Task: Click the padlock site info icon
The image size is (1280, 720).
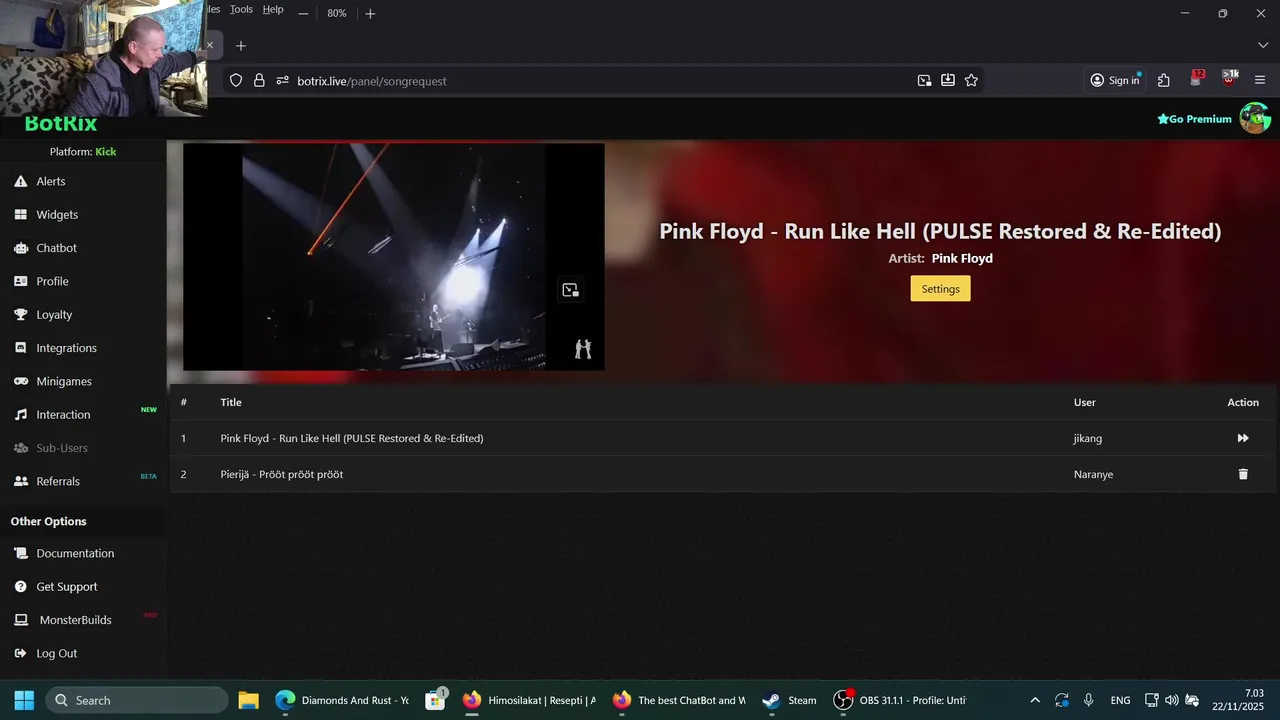Action: (259, 81)
